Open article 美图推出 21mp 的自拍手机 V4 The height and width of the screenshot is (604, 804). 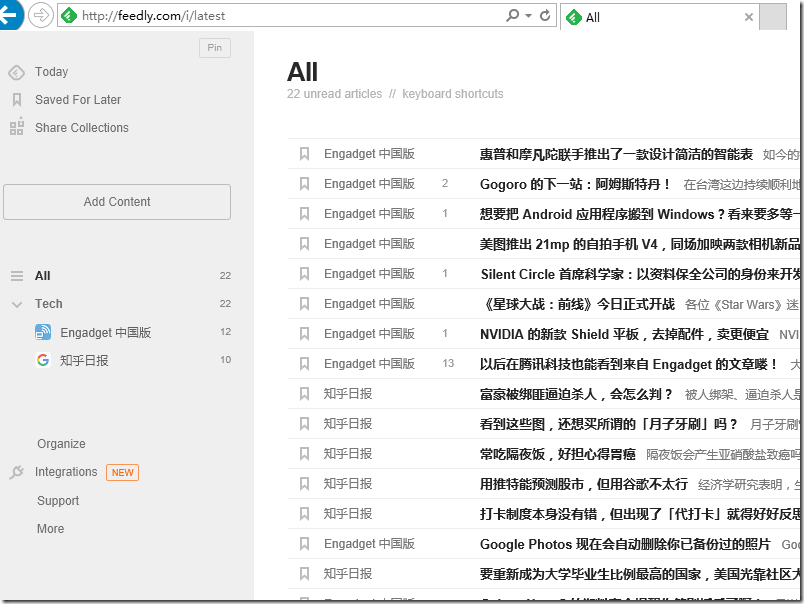tap(639, 244)
